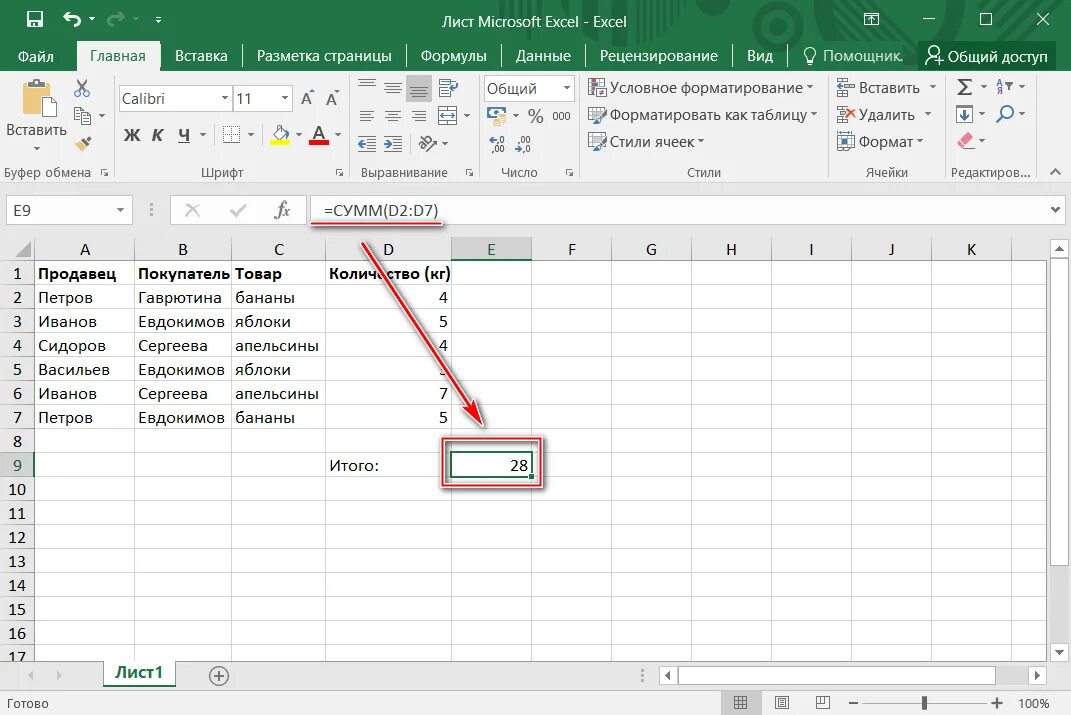The image size is (1071, 715).
Task: Open Форматировать как таблицу dropdown
Action: pyautogui.click(x=703, y=115)
